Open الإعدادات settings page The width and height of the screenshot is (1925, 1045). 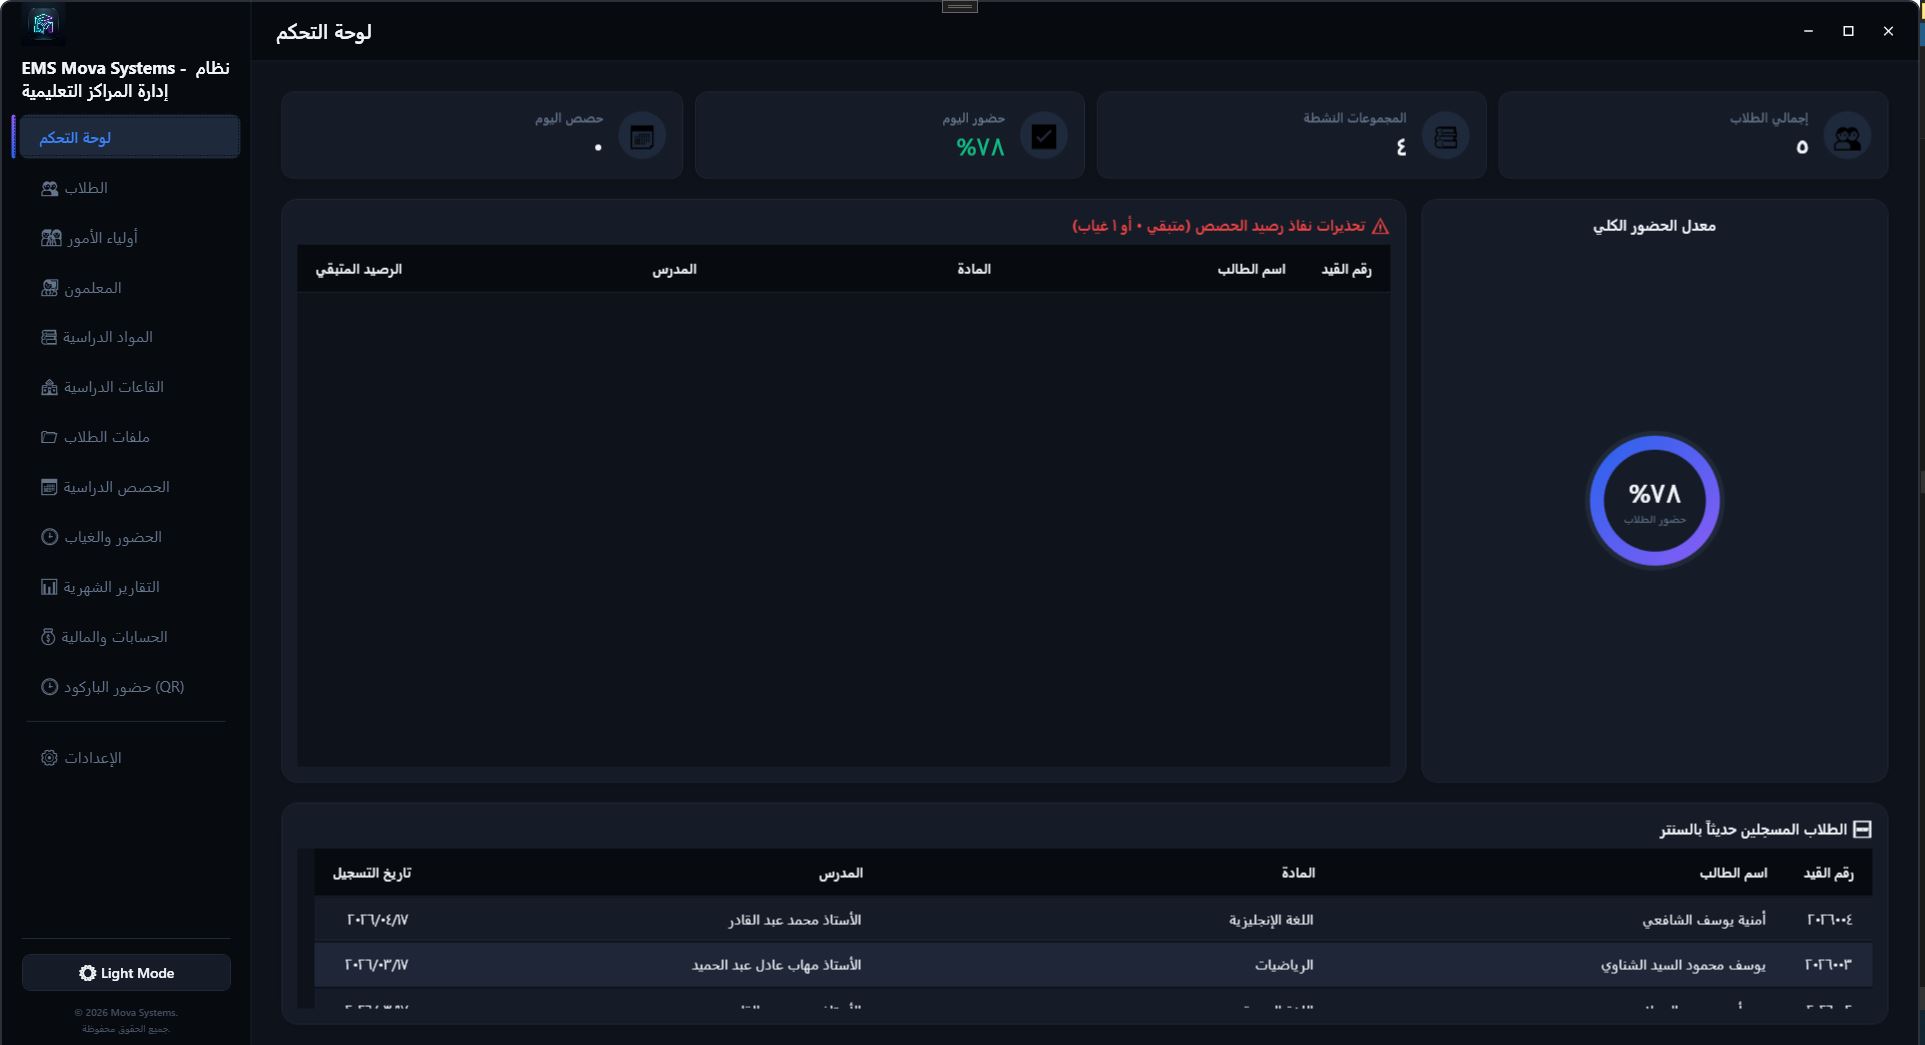pyautogui.click(x=128, y=758)
